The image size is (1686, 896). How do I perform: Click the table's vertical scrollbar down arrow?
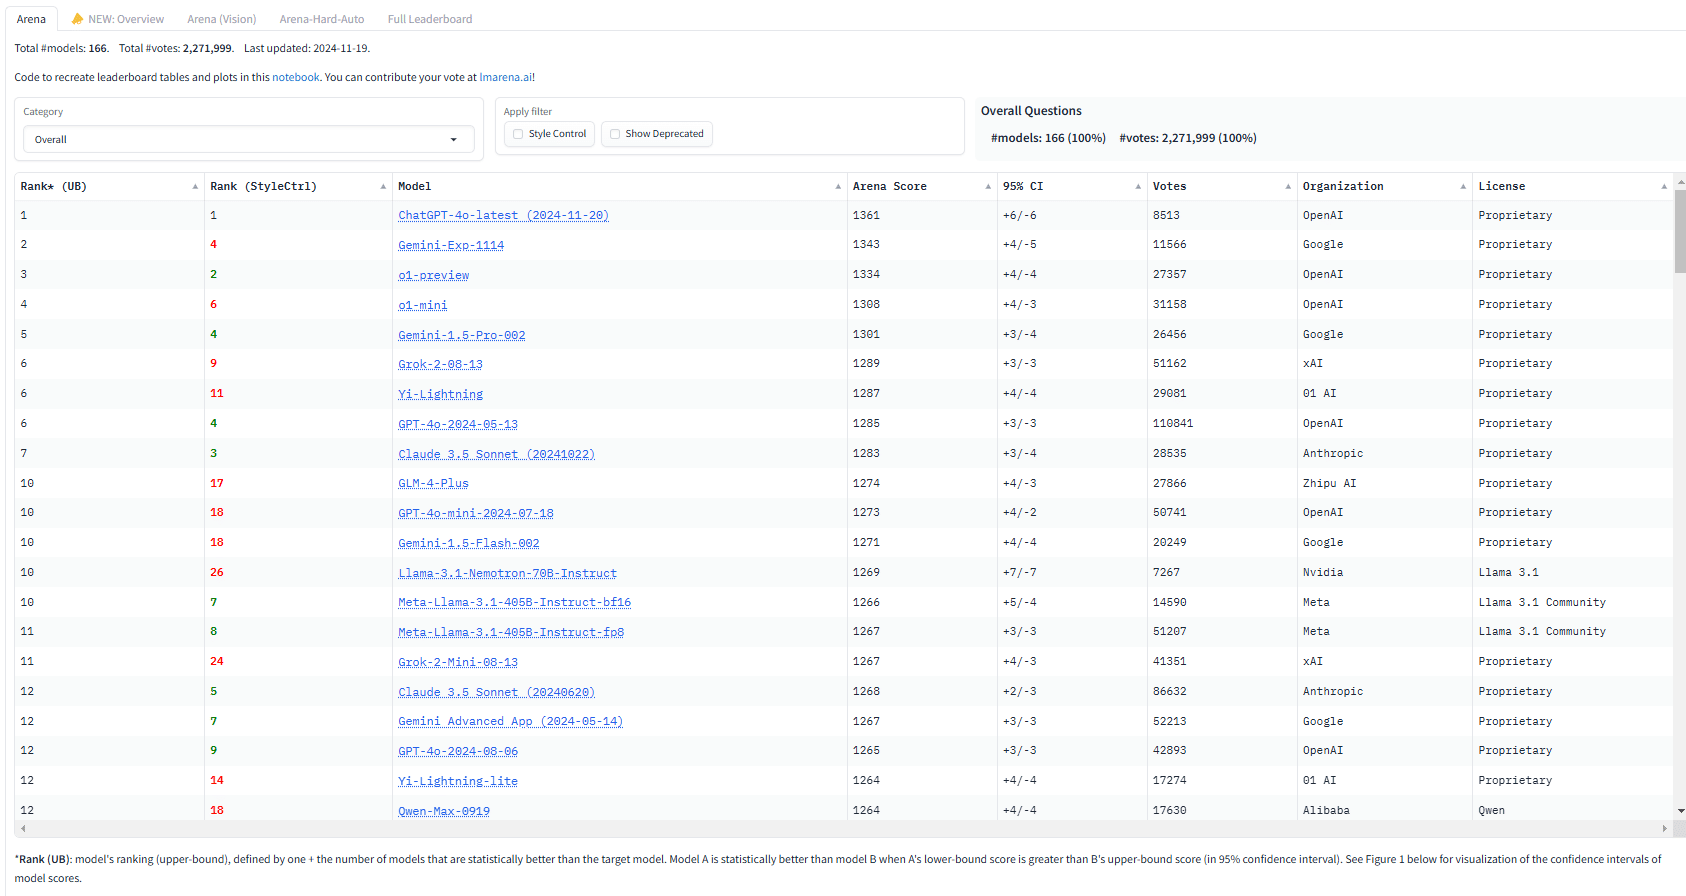pyautogui.click(x=1681, y=810)
